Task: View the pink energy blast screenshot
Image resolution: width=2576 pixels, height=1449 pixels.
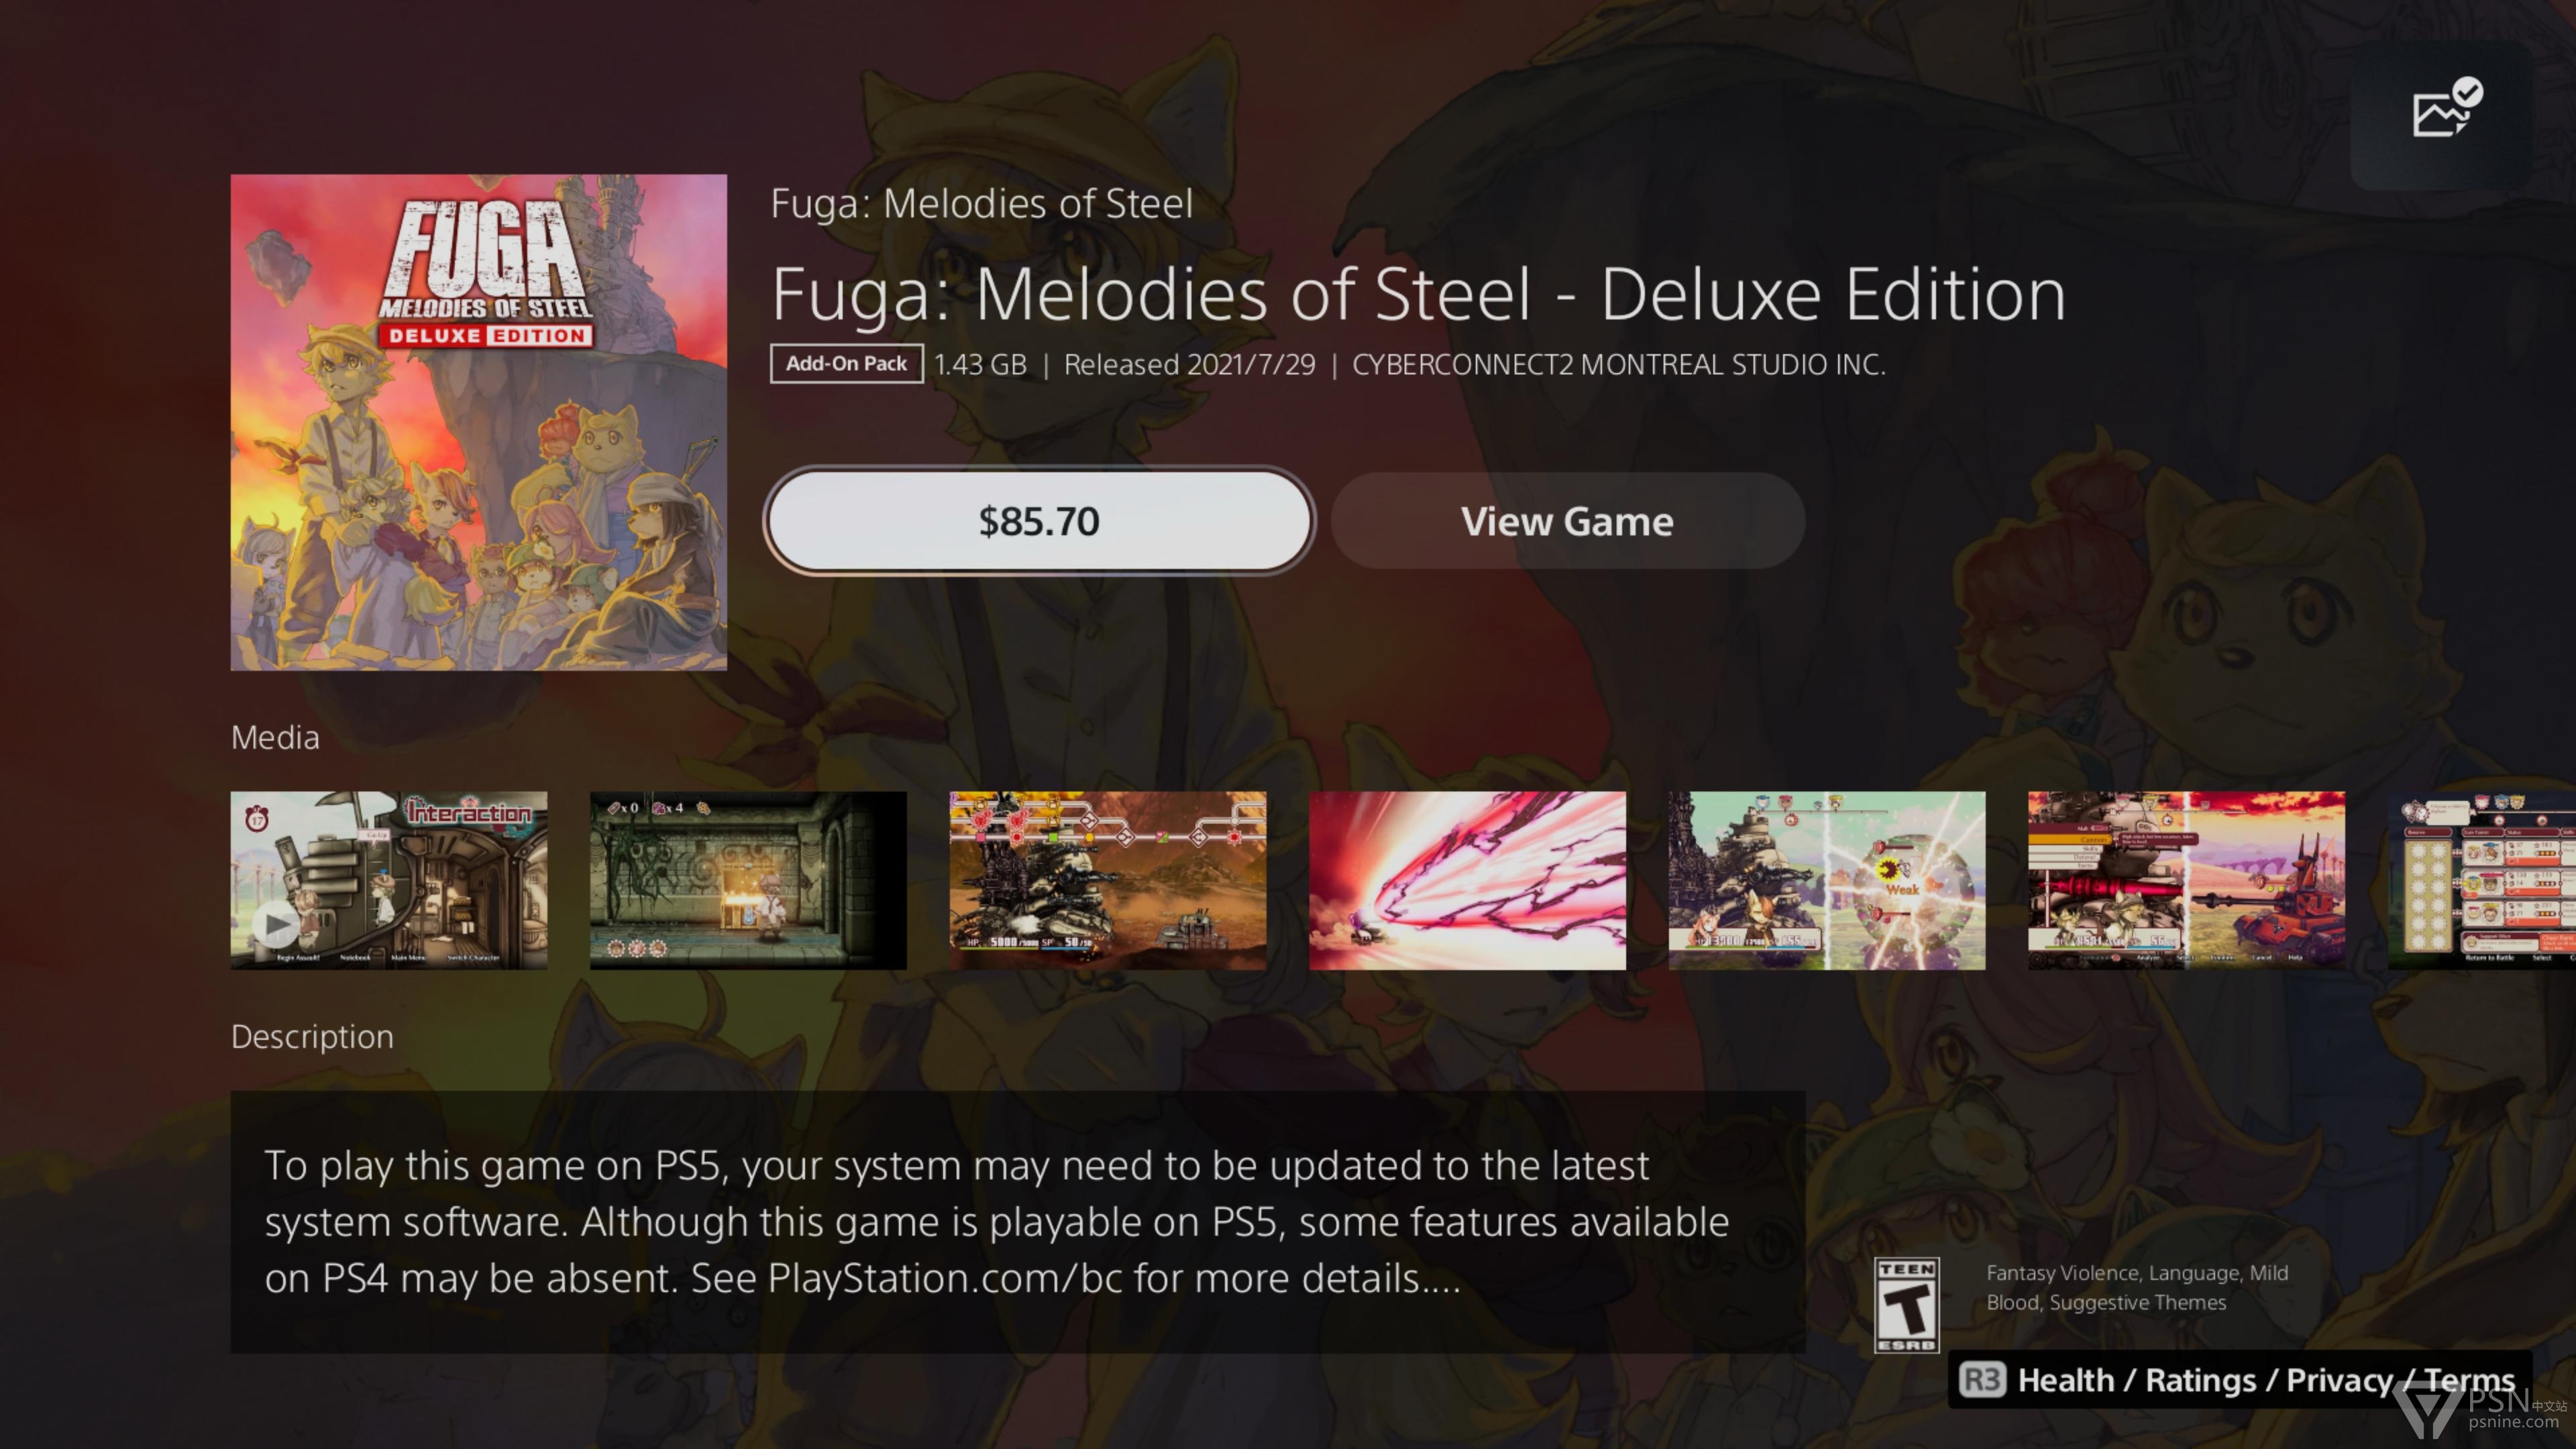Action: pyautogui.click(x=1467, y=880)
